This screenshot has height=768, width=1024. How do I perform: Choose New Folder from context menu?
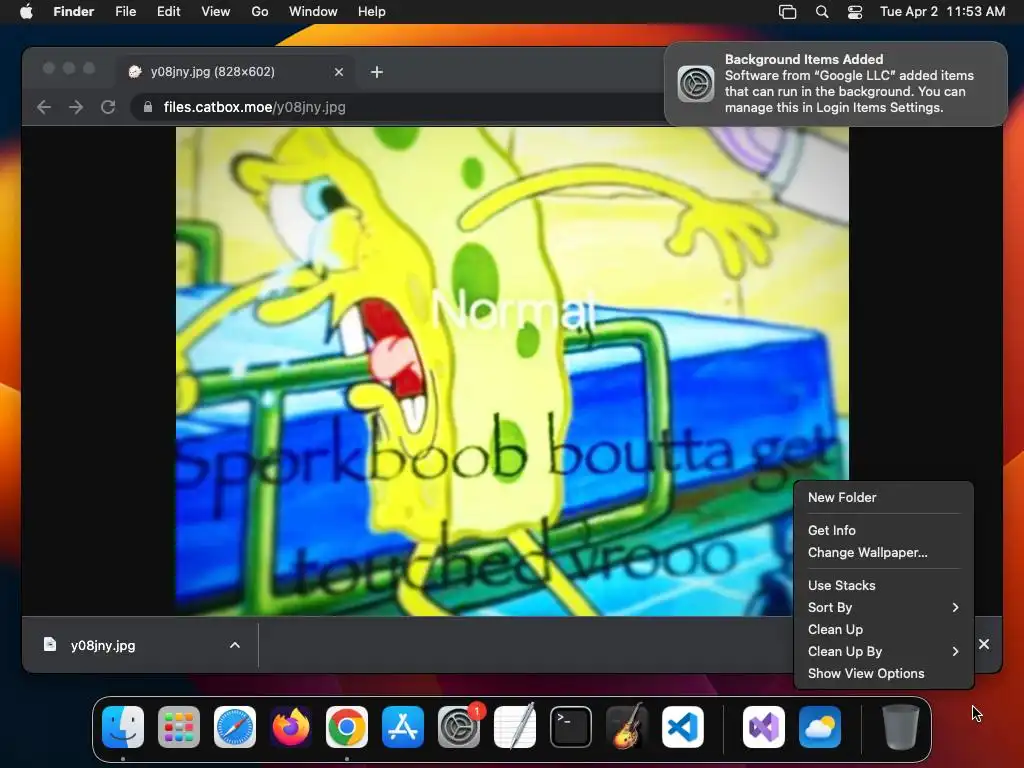pyautogui.click(x=884, y=498)
